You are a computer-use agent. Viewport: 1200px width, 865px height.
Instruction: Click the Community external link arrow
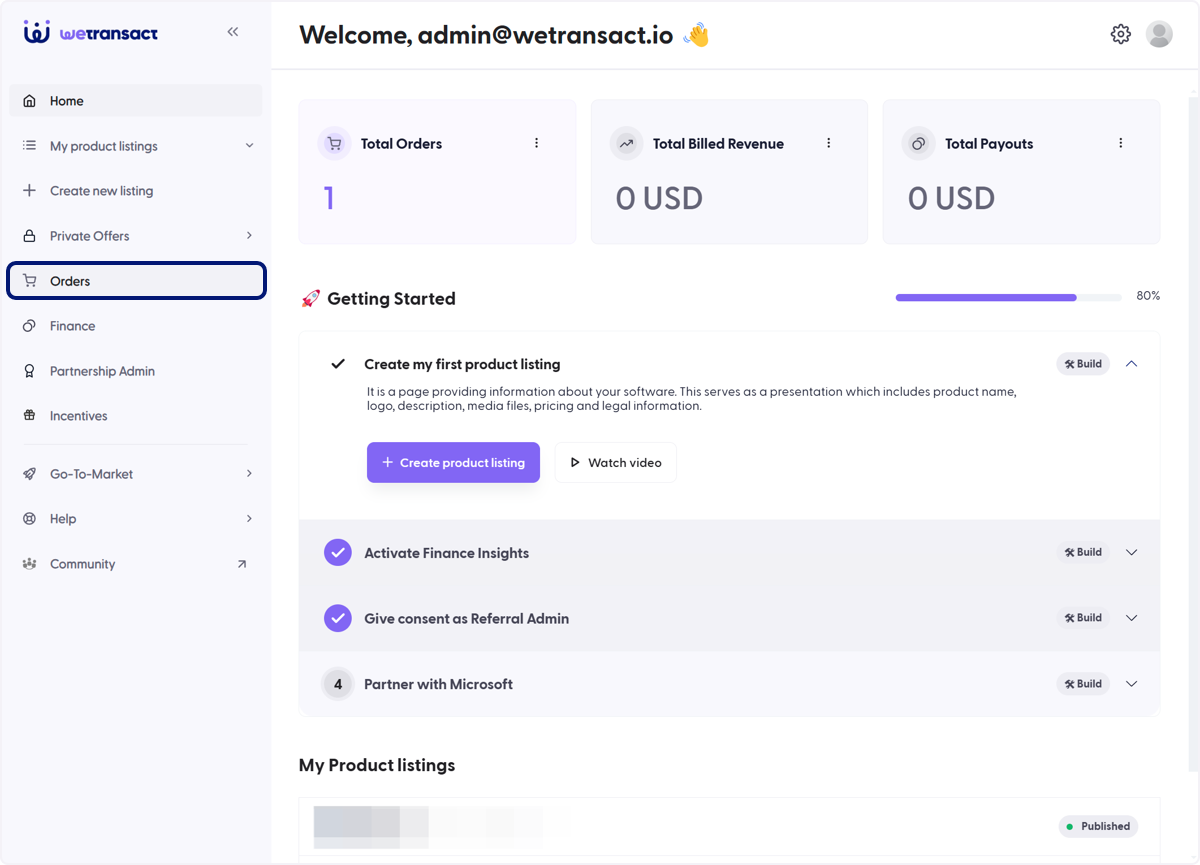tap(241, 564)
